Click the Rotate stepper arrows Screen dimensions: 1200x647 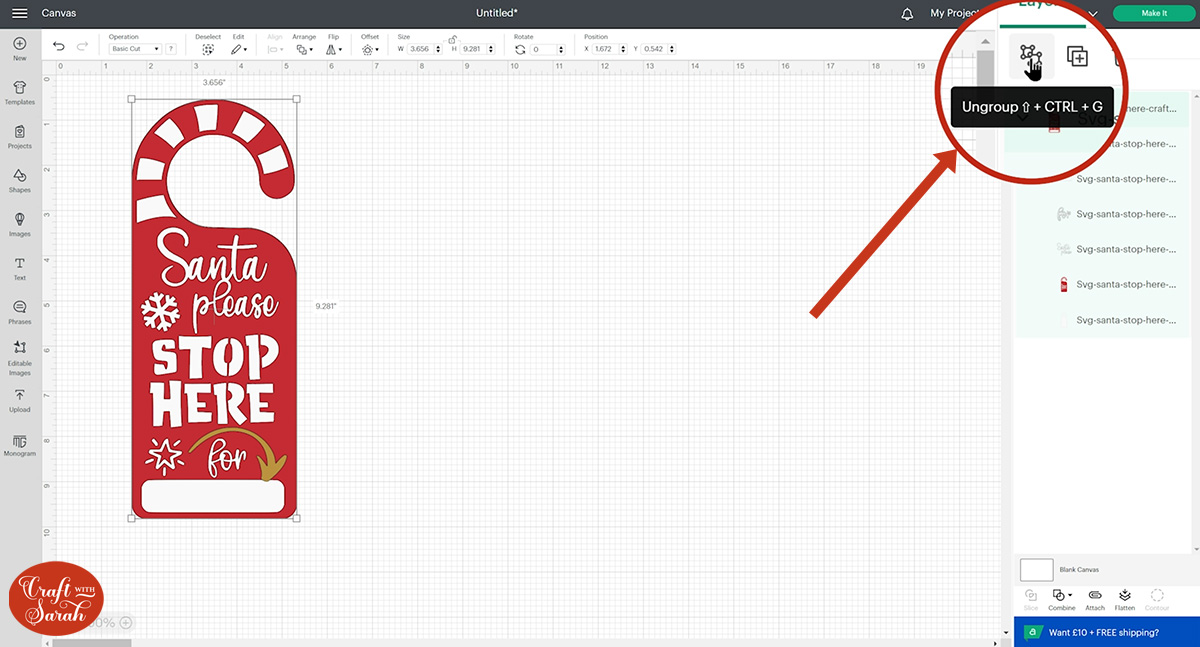(562, 49)
